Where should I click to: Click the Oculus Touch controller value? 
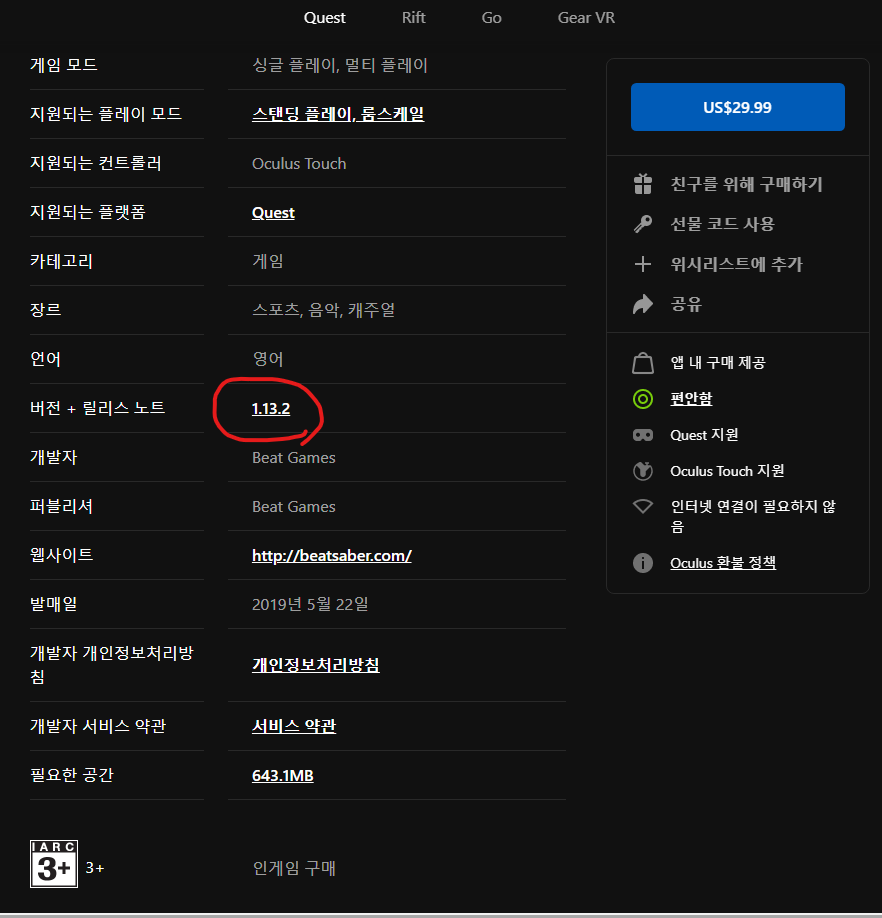coord(299,163)
